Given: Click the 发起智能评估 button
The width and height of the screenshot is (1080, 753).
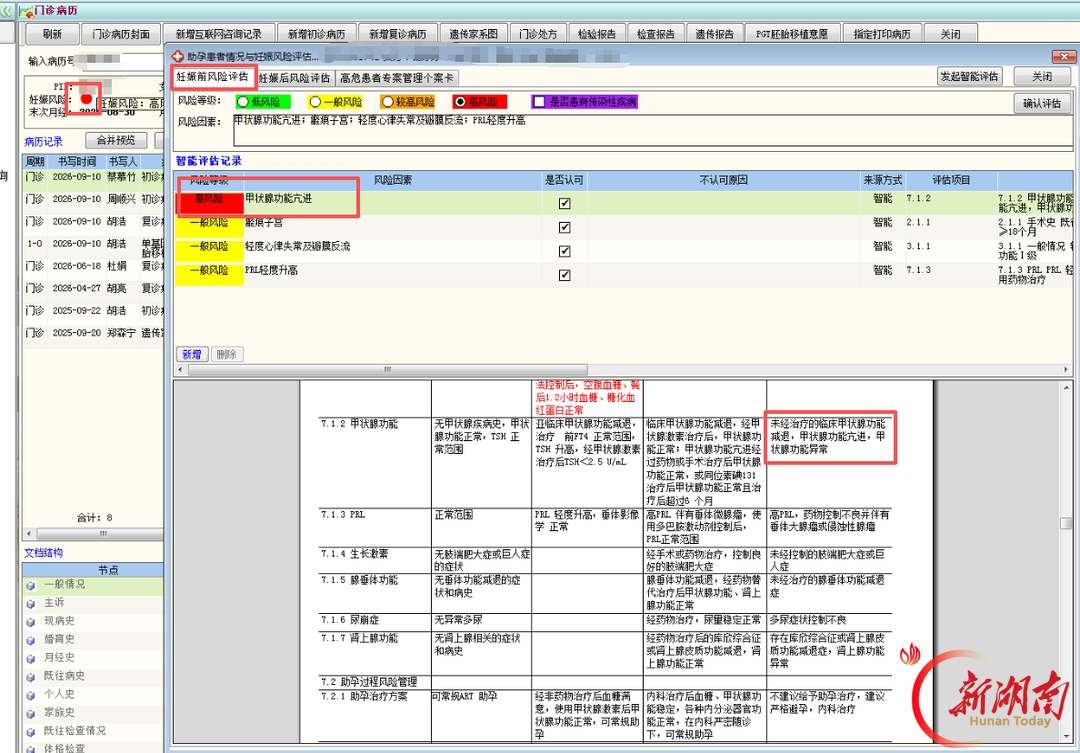Looking at the screenshot, I should [970, 76].
